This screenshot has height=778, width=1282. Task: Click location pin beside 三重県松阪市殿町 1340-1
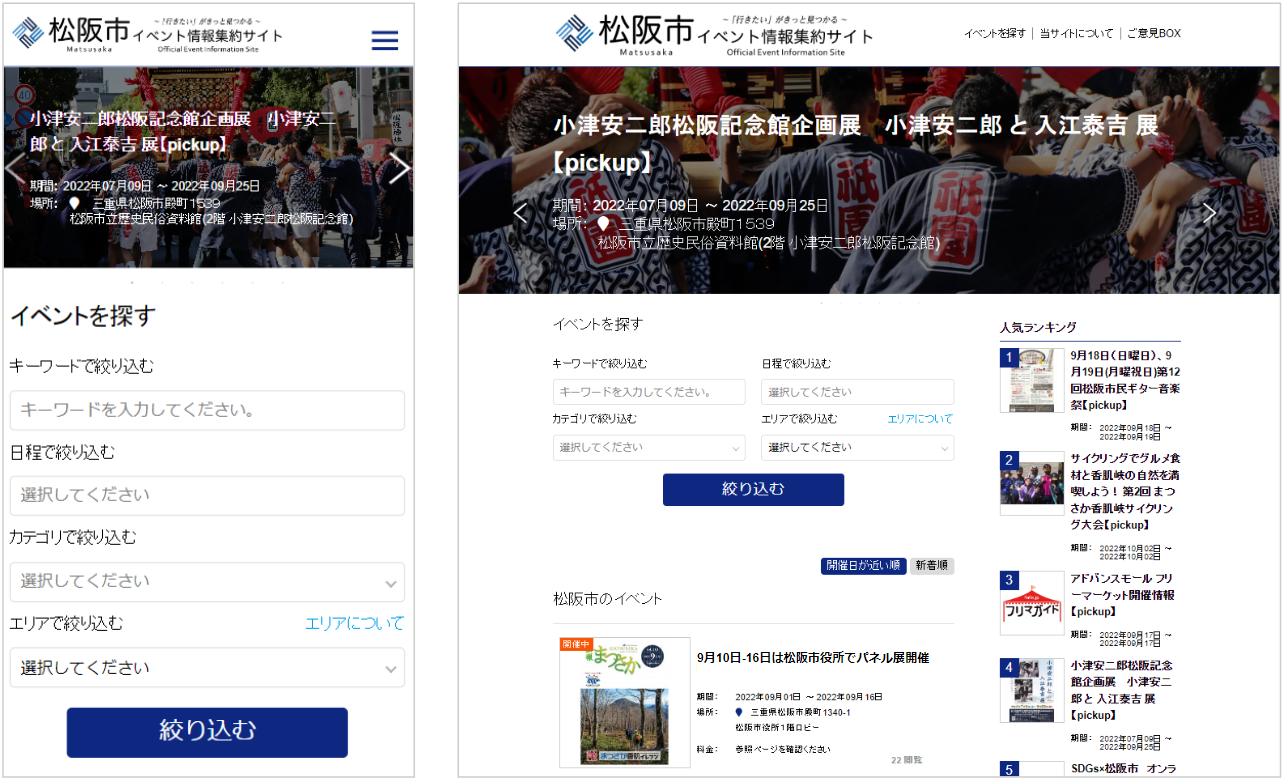[x=739, y=712]
